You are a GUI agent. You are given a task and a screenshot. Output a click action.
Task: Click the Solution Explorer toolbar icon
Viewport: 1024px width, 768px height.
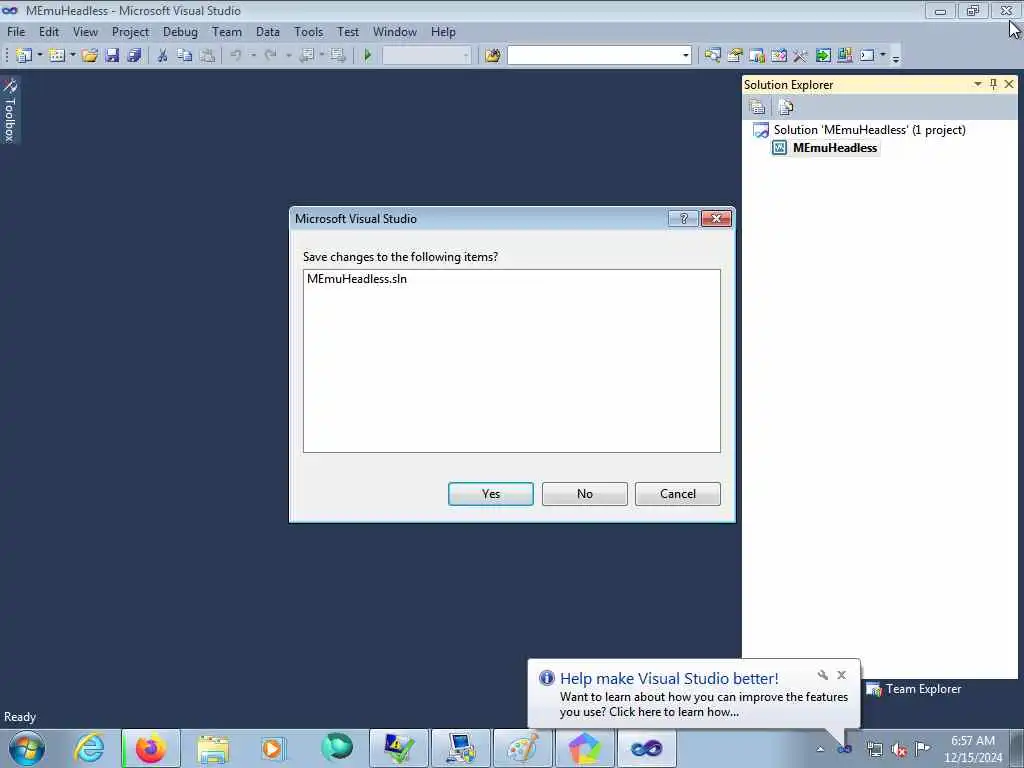pos(712,56)
